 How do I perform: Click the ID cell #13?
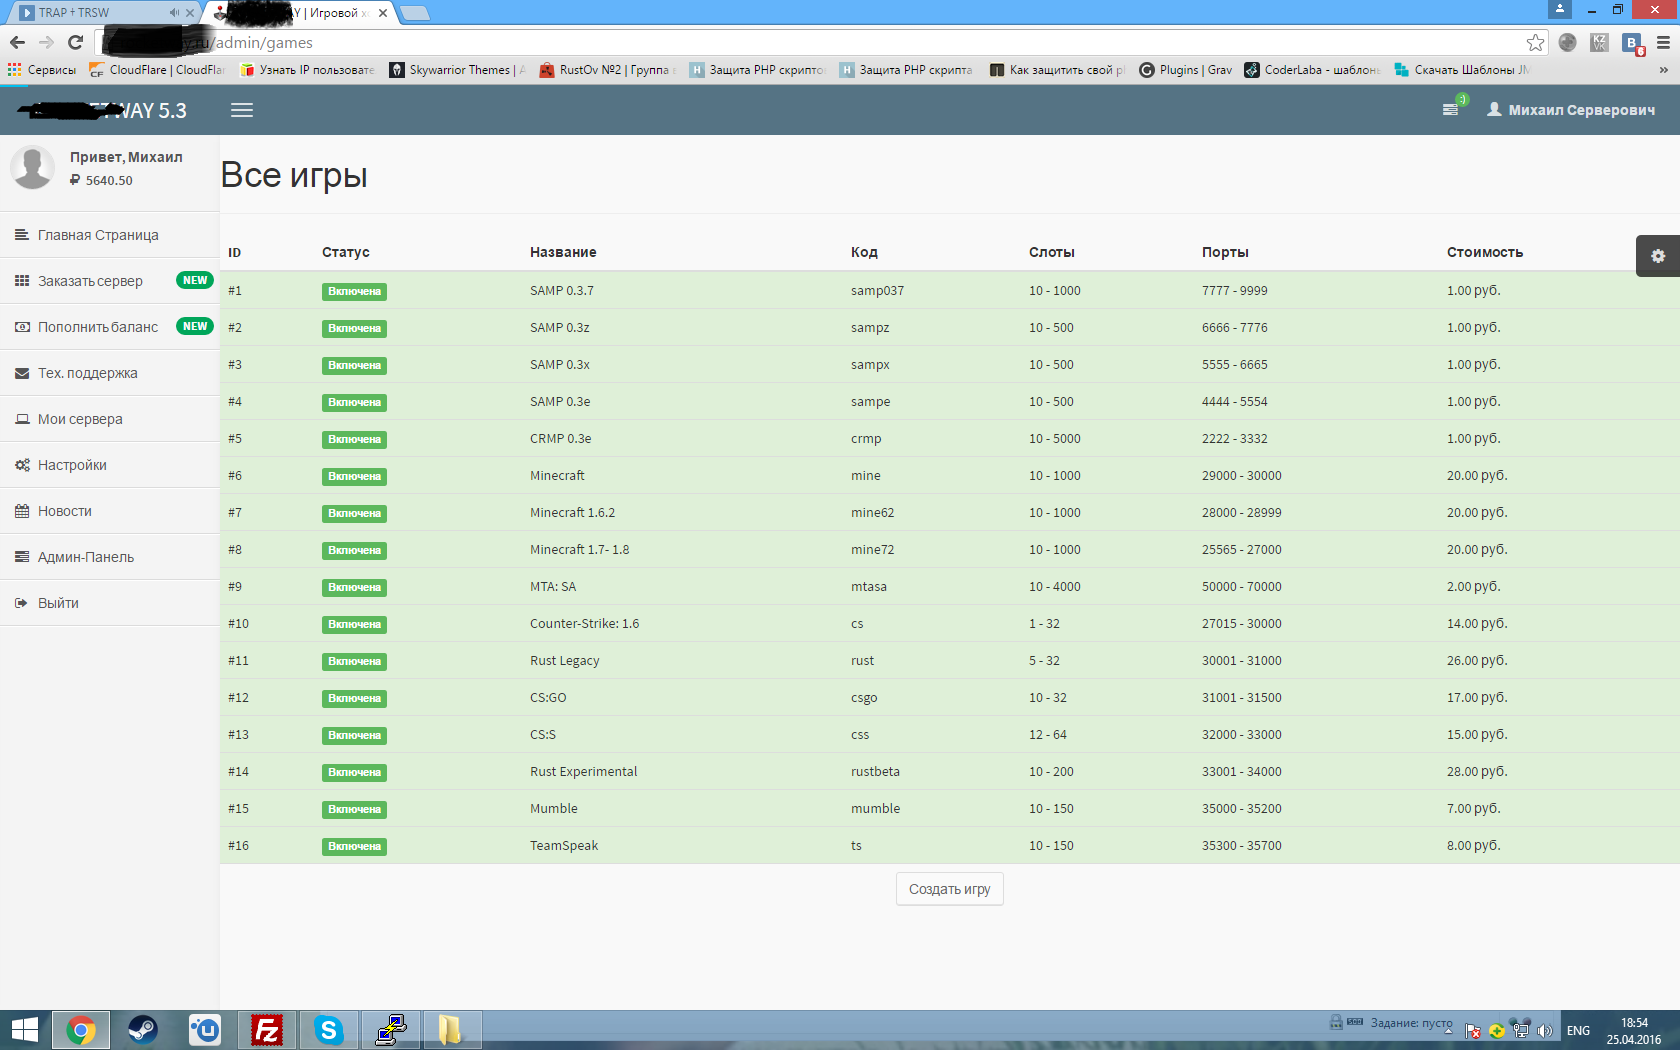point(238,735)
